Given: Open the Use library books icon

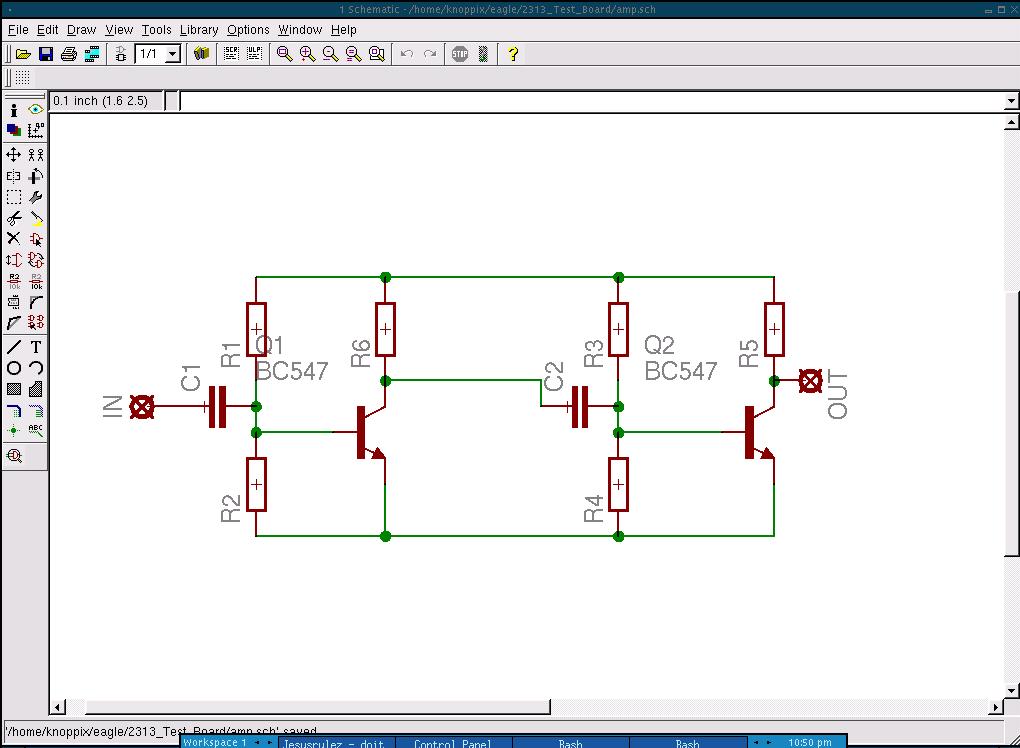Looking at the screenshot, I should [202, 54].
